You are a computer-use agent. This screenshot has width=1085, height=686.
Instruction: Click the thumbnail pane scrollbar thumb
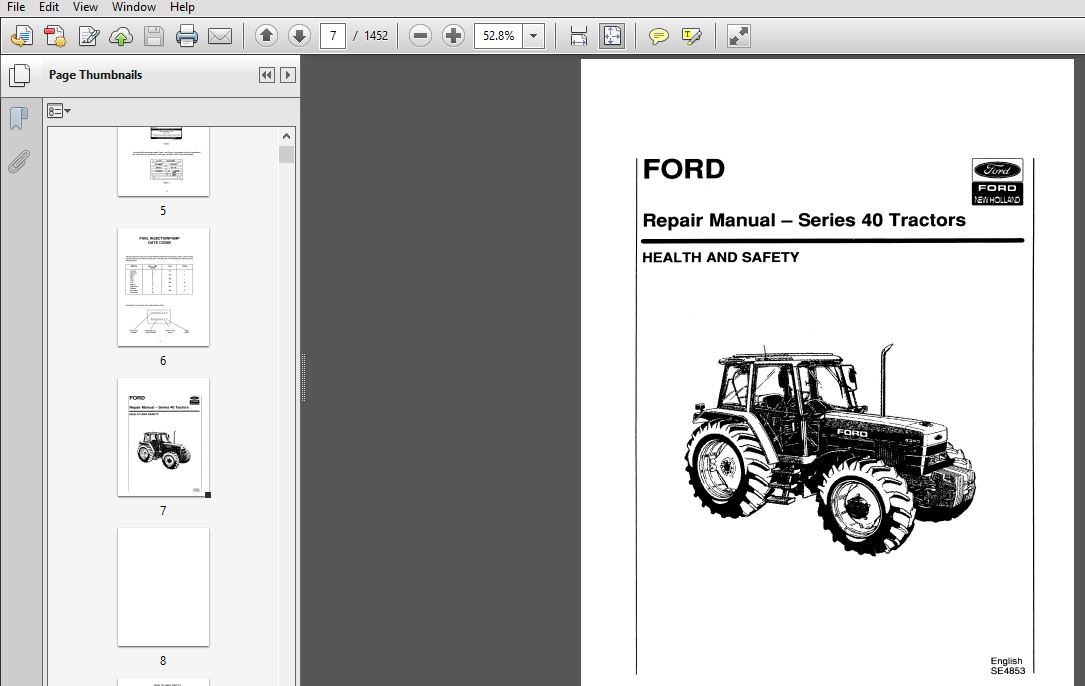[x=286, y=154]
